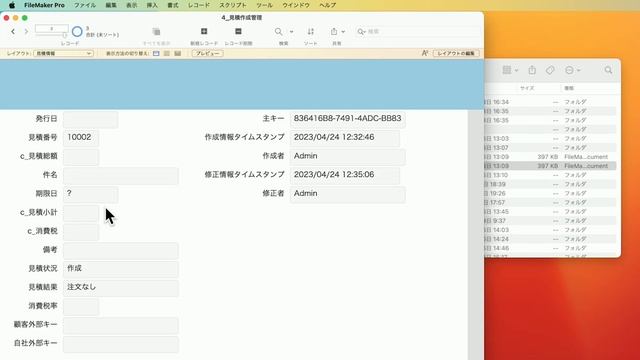The width and height of the screenshot is (640, 360).
Task: Open the レコード menu
Action: [x=199, y=5]
